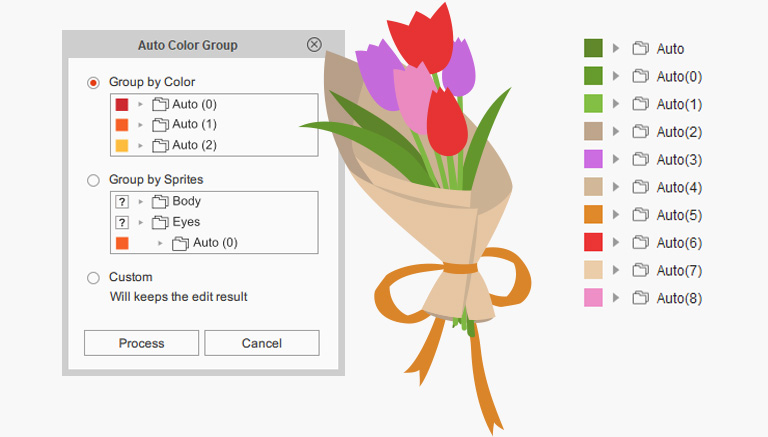Click the question mark icon beside Eyes
768x437 pixels.
pos(122,222)
